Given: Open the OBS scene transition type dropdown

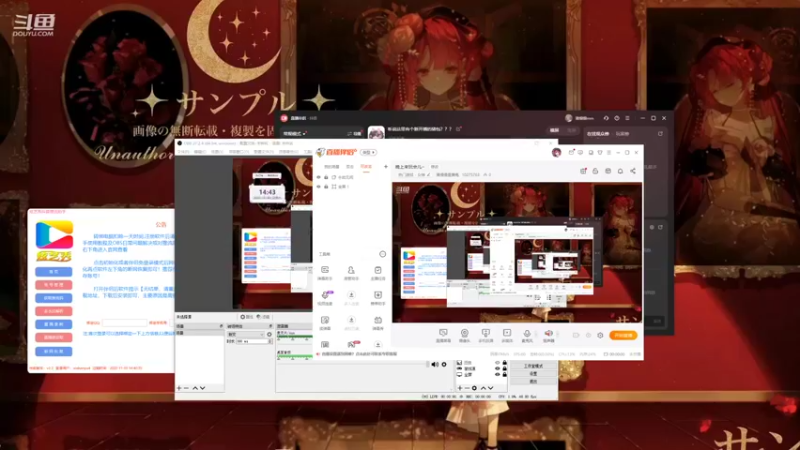Looking at the screenshot, I should tap(246, 334).
